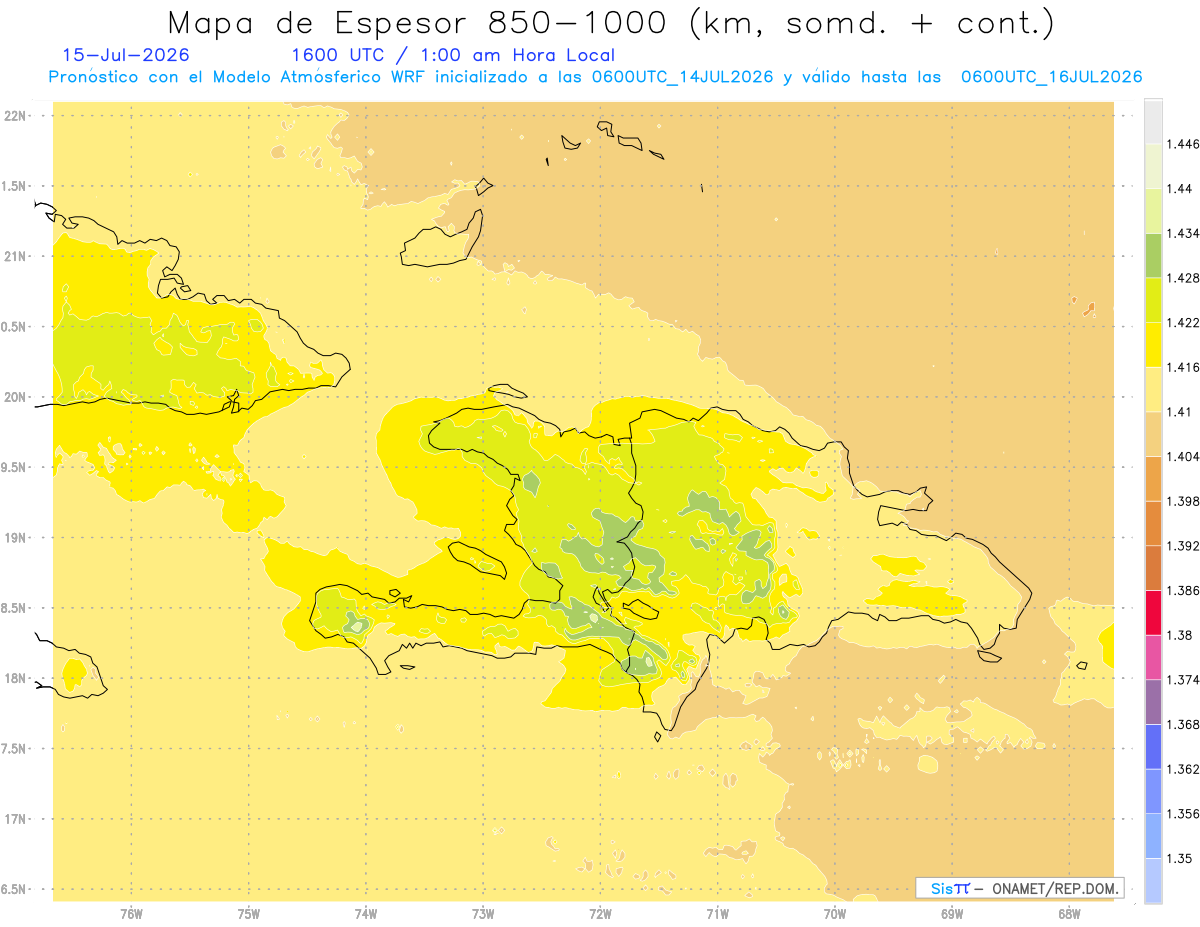Click the colorbar value '1.38'

click(1179, 635)
